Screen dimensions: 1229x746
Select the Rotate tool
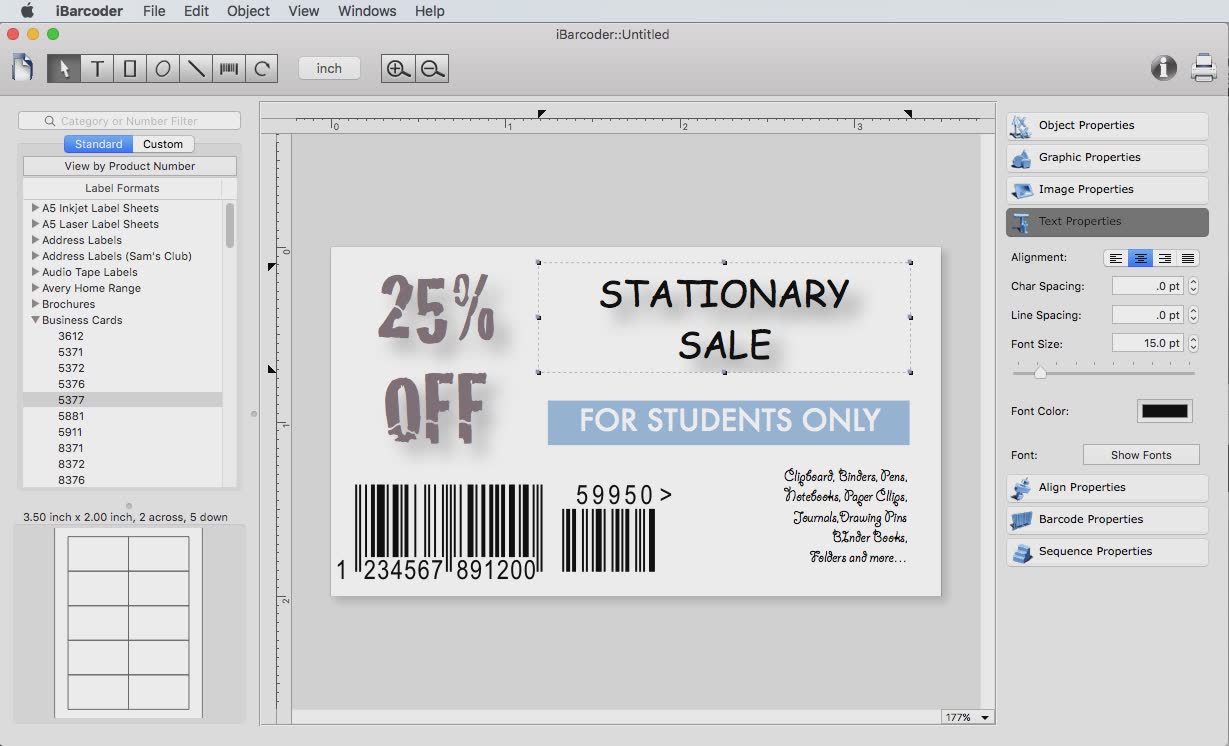[x=260, y=68]
